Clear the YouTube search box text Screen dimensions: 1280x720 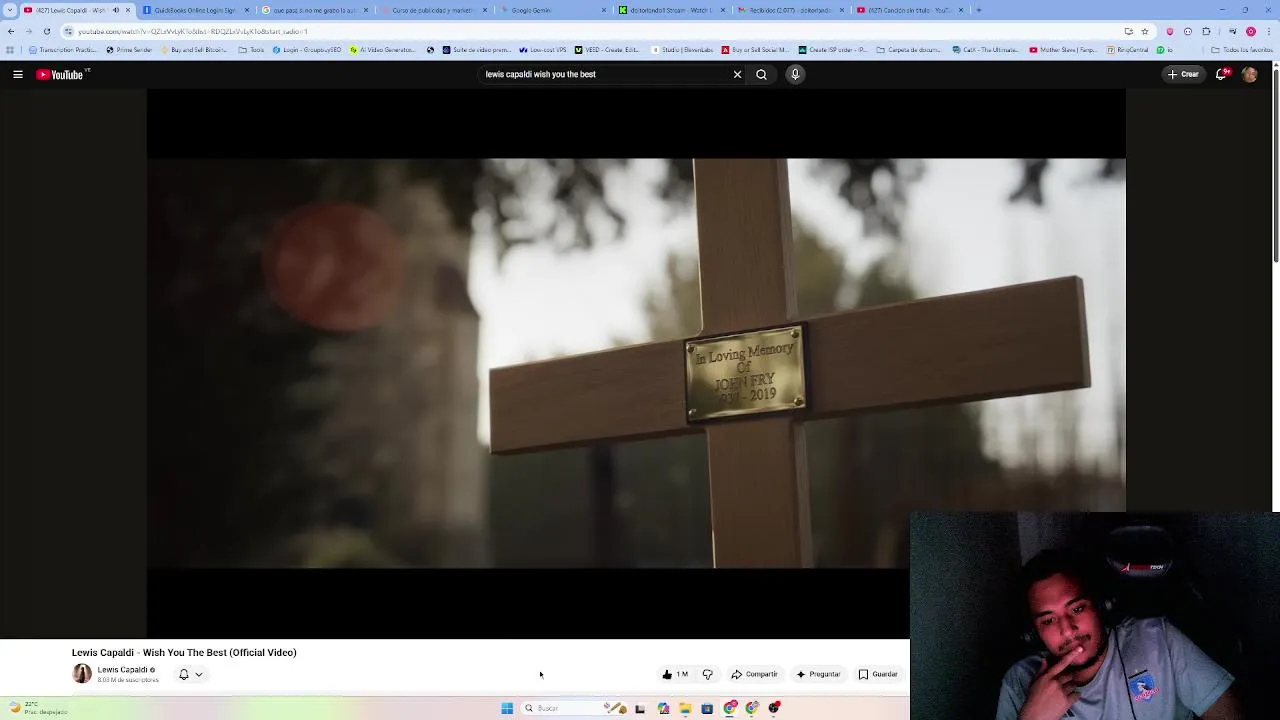click(x=737, y=74)
